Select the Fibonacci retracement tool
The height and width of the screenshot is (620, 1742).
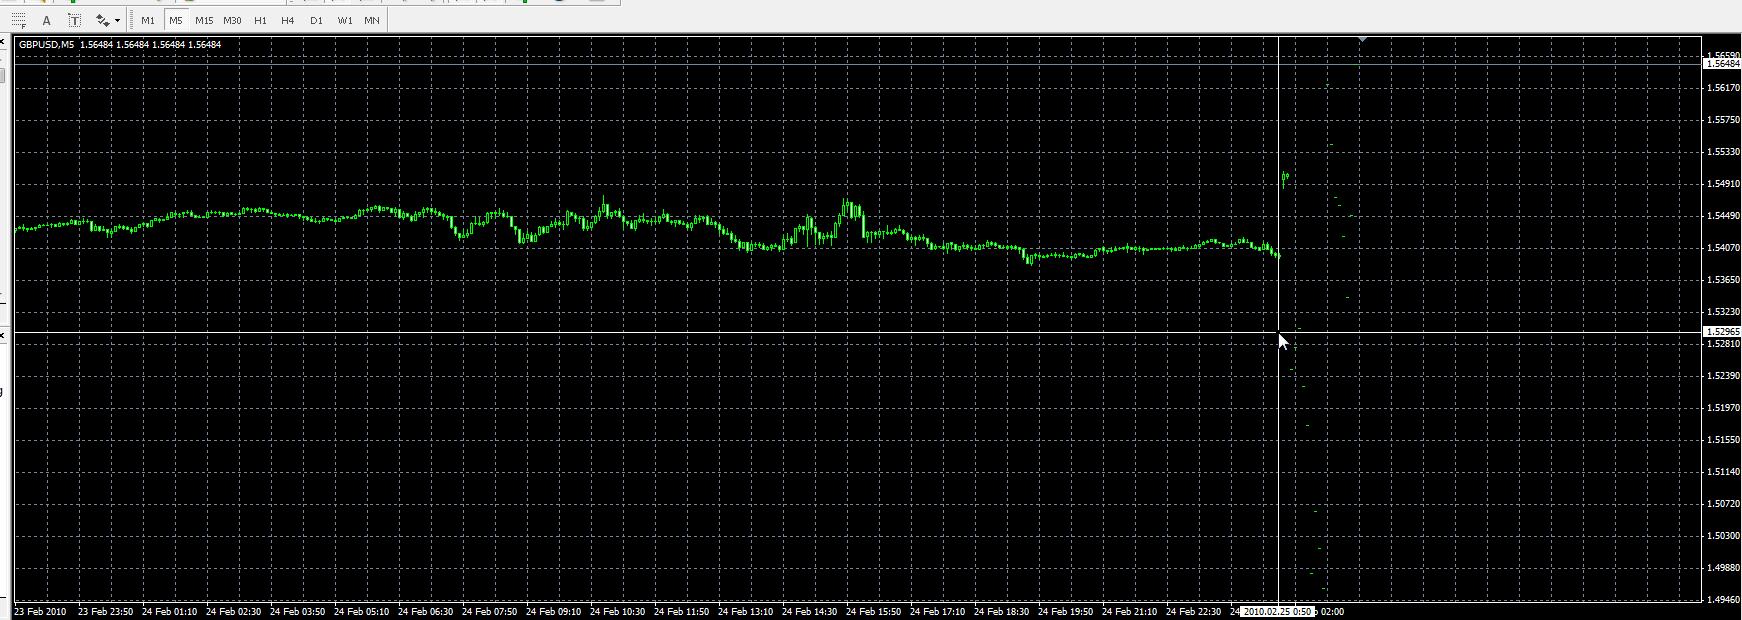(x=19, y=20)
